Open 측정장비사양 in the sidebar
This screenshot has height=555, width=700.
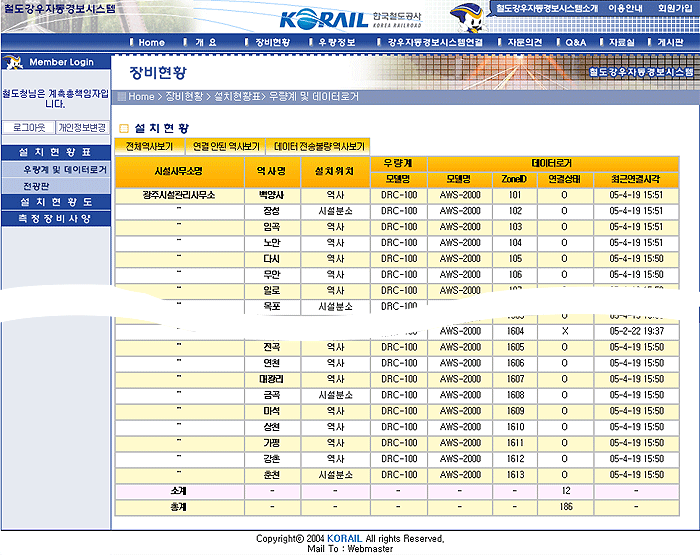click(56, 218)
